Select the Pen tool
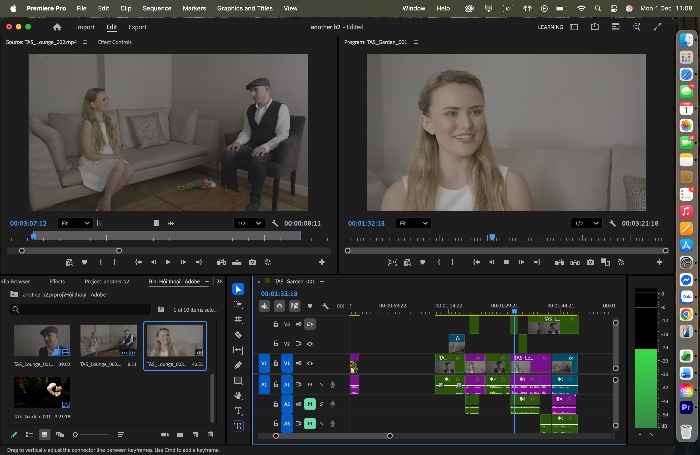 pyautogui.click(x=238, y=365)
